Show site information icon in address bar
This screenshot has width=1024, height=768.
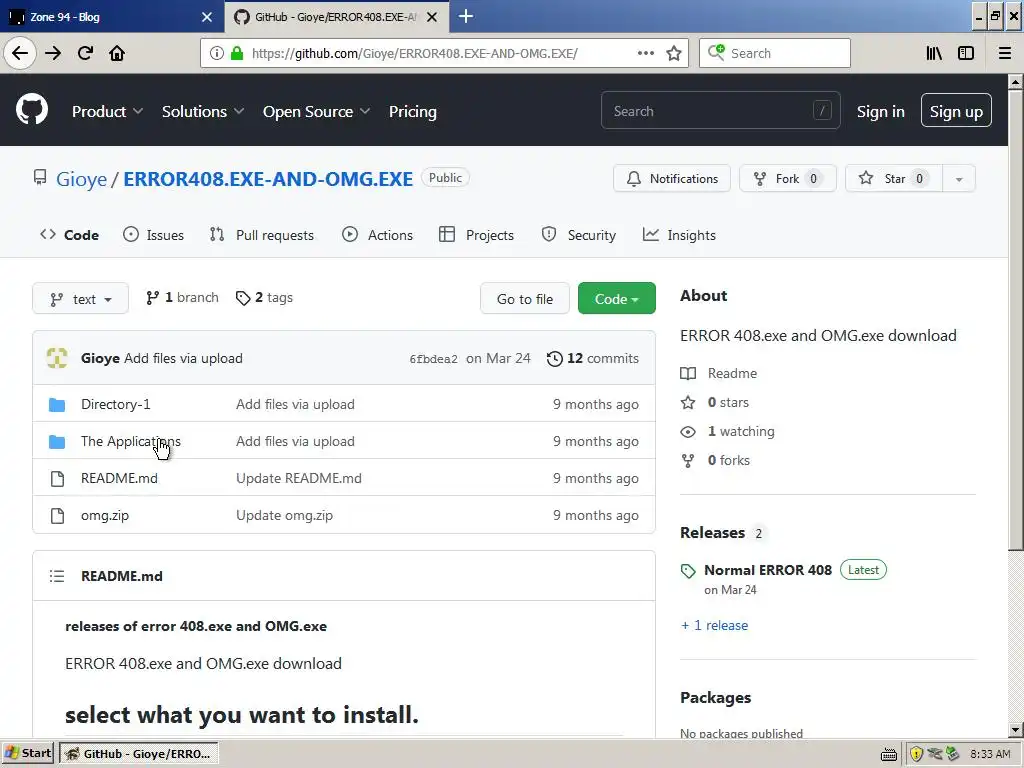click(x=217, y=54)
